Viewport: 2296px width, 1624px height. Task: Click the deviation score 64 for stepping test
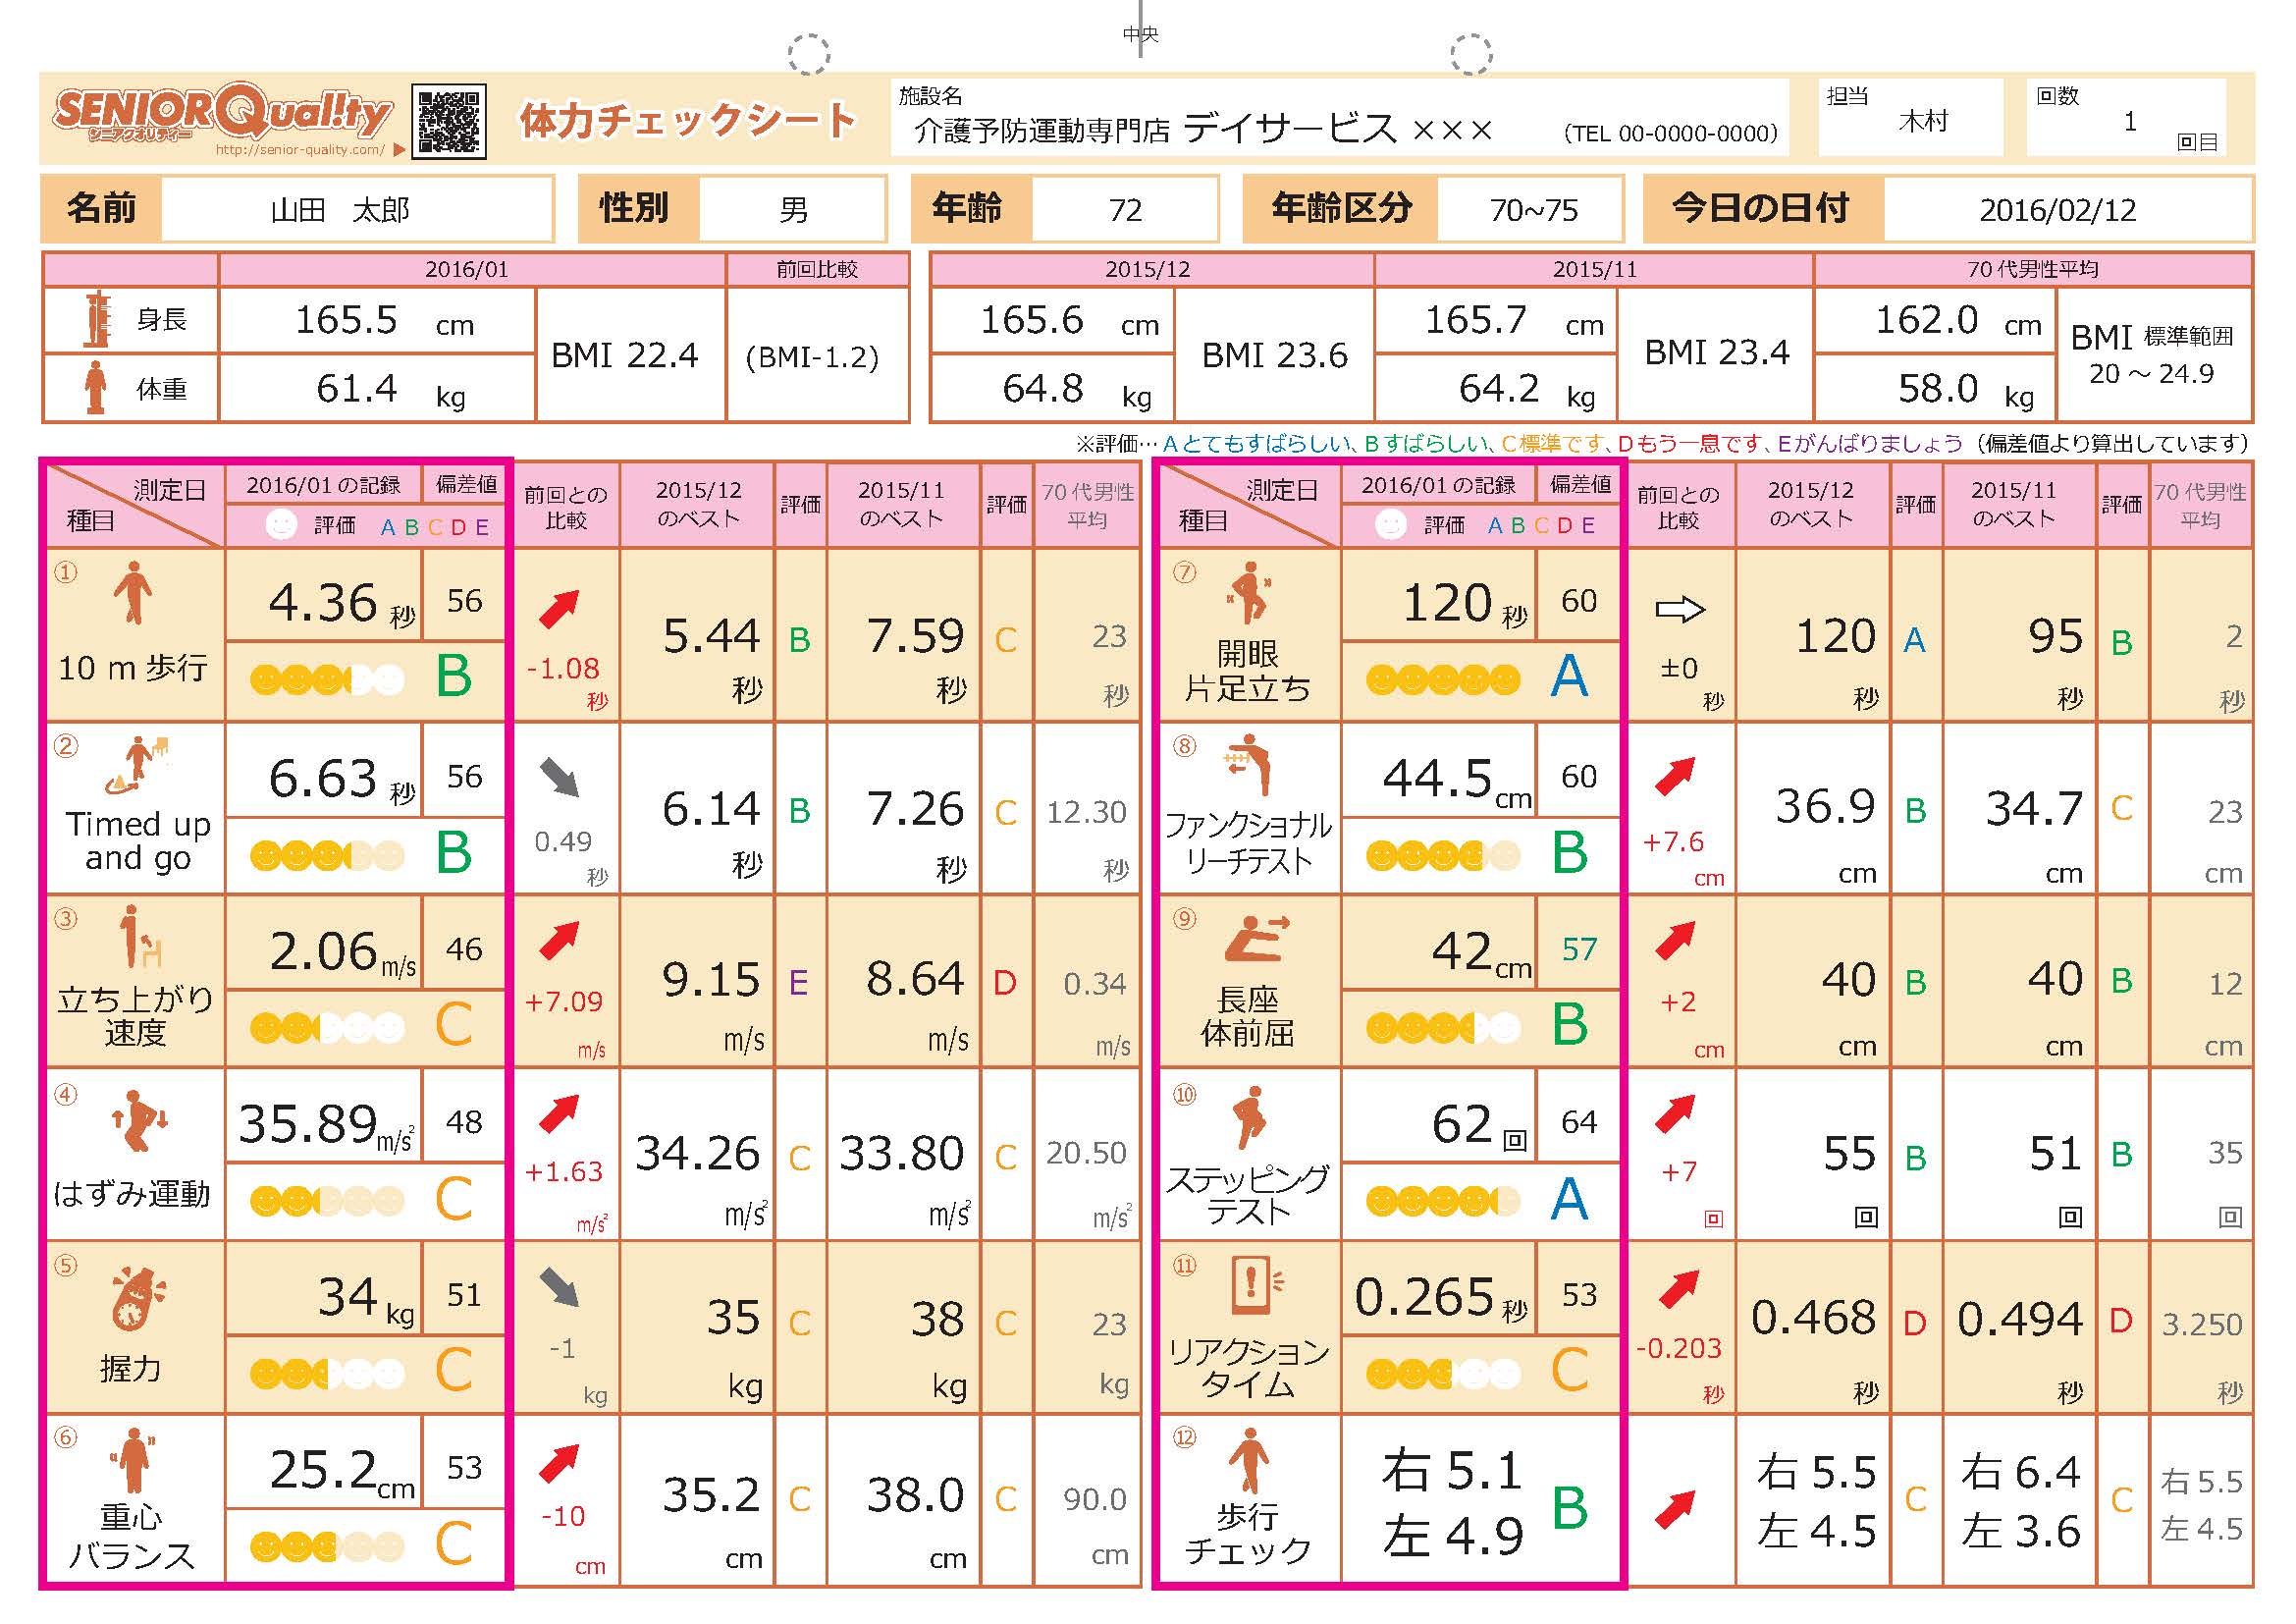point(1578,1122)
